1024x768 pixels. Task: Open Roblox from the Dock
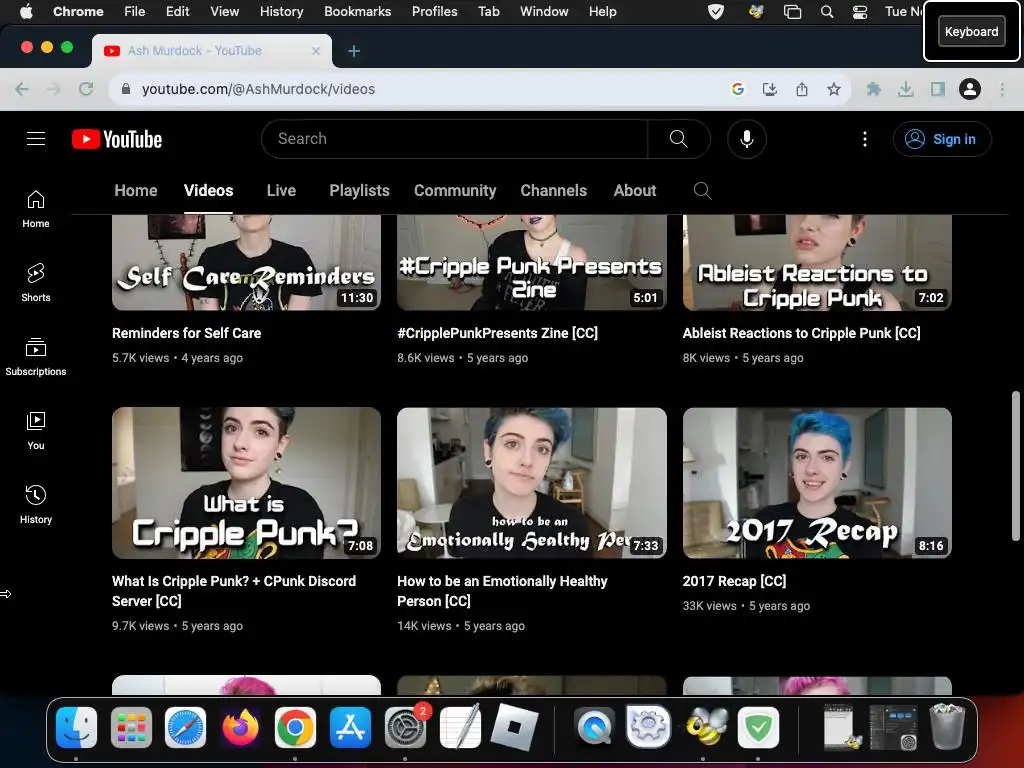tap(514, 728)
